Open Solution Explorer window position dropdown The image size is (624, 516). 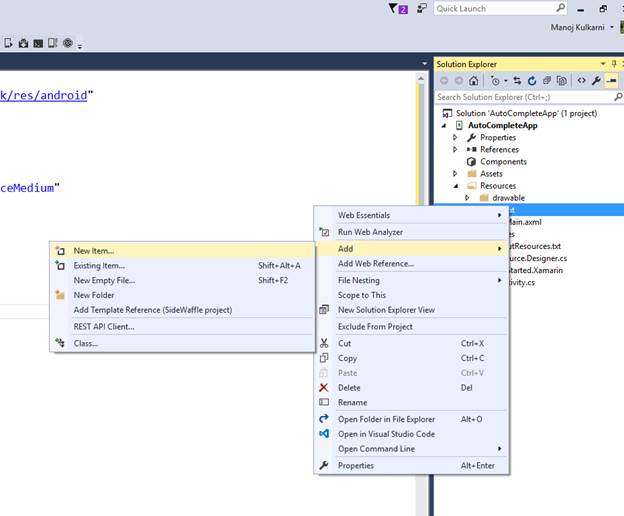pyautogui.click(x=603, y=64)
